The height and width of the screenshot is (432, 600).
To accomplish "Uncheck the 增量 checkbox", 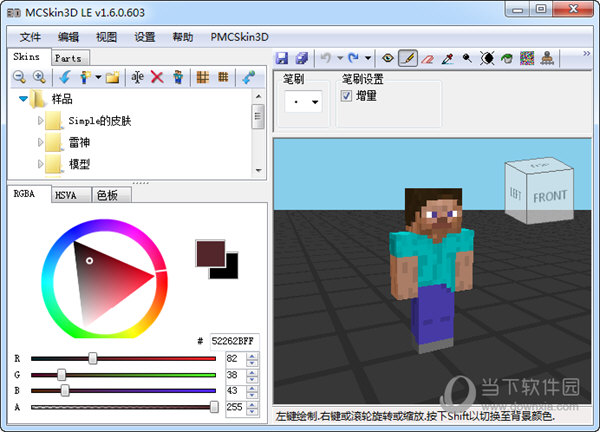I will (346, 96).
